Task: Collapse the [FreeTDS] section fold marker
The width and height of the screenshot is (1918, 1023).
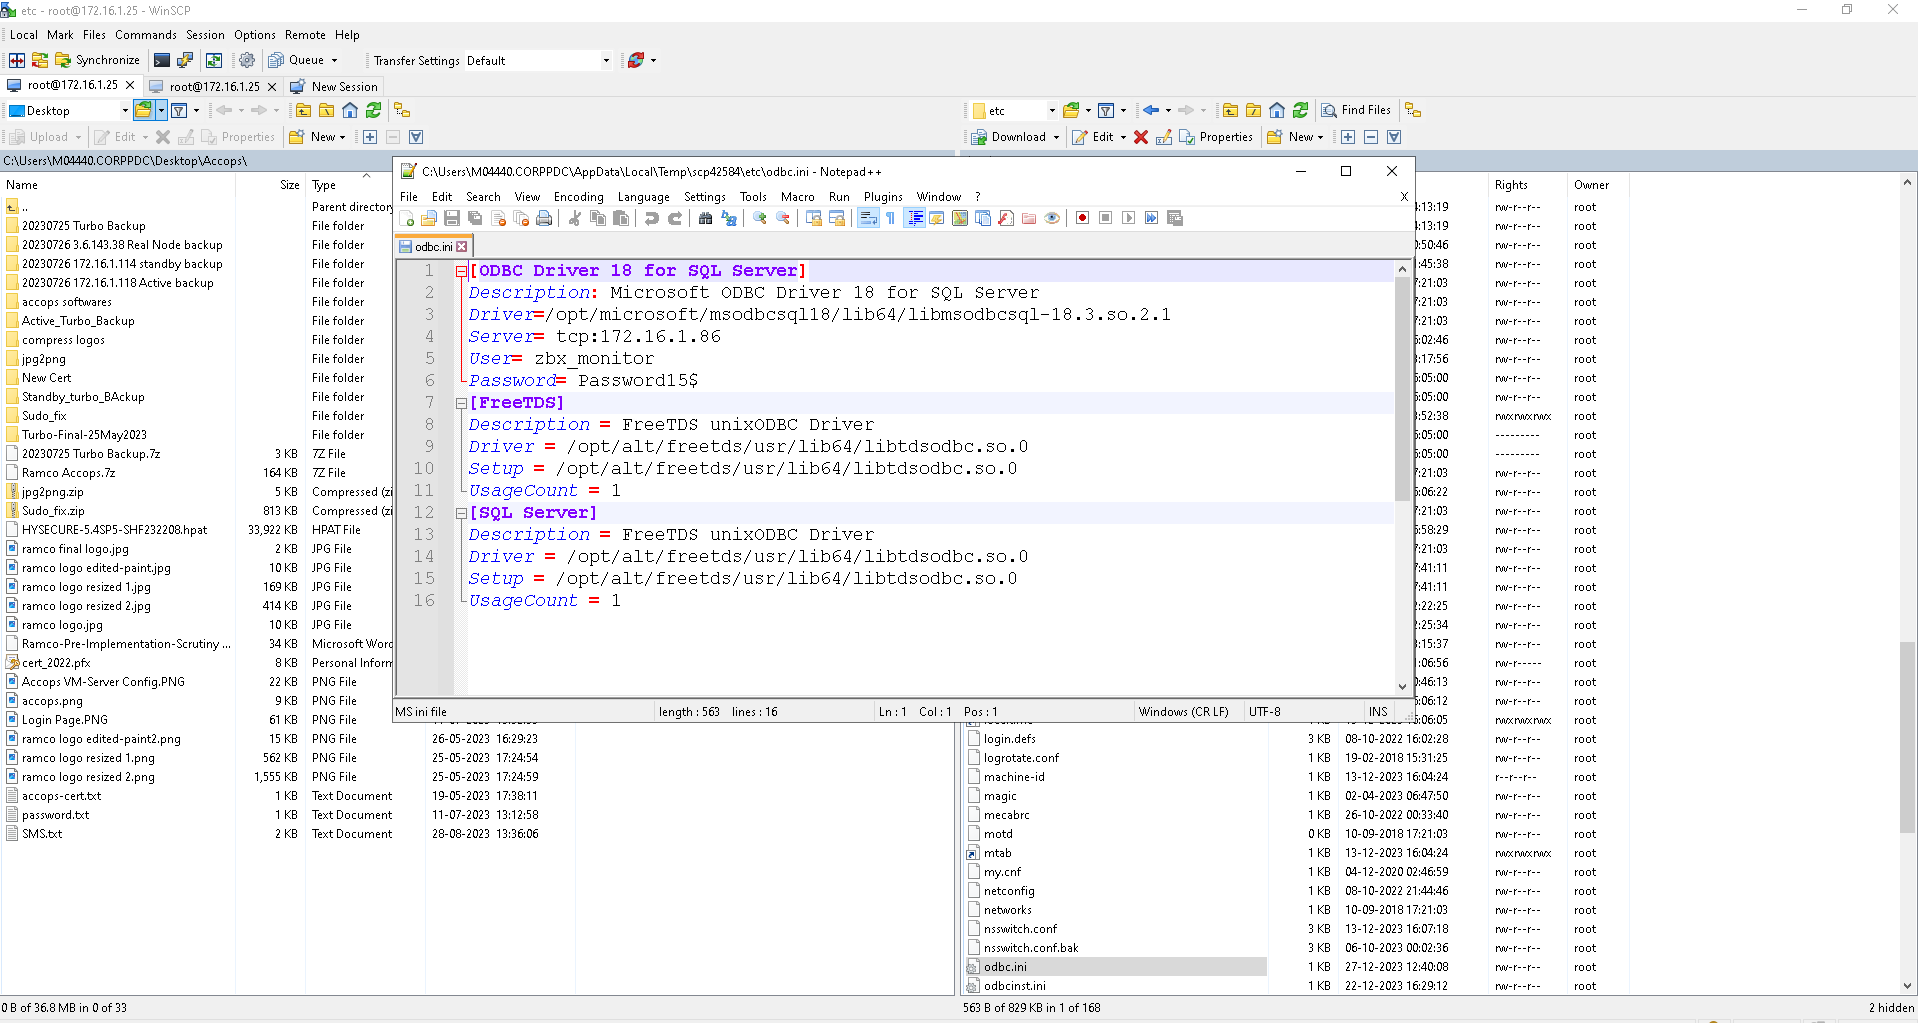Action: (x=461, y=403)
